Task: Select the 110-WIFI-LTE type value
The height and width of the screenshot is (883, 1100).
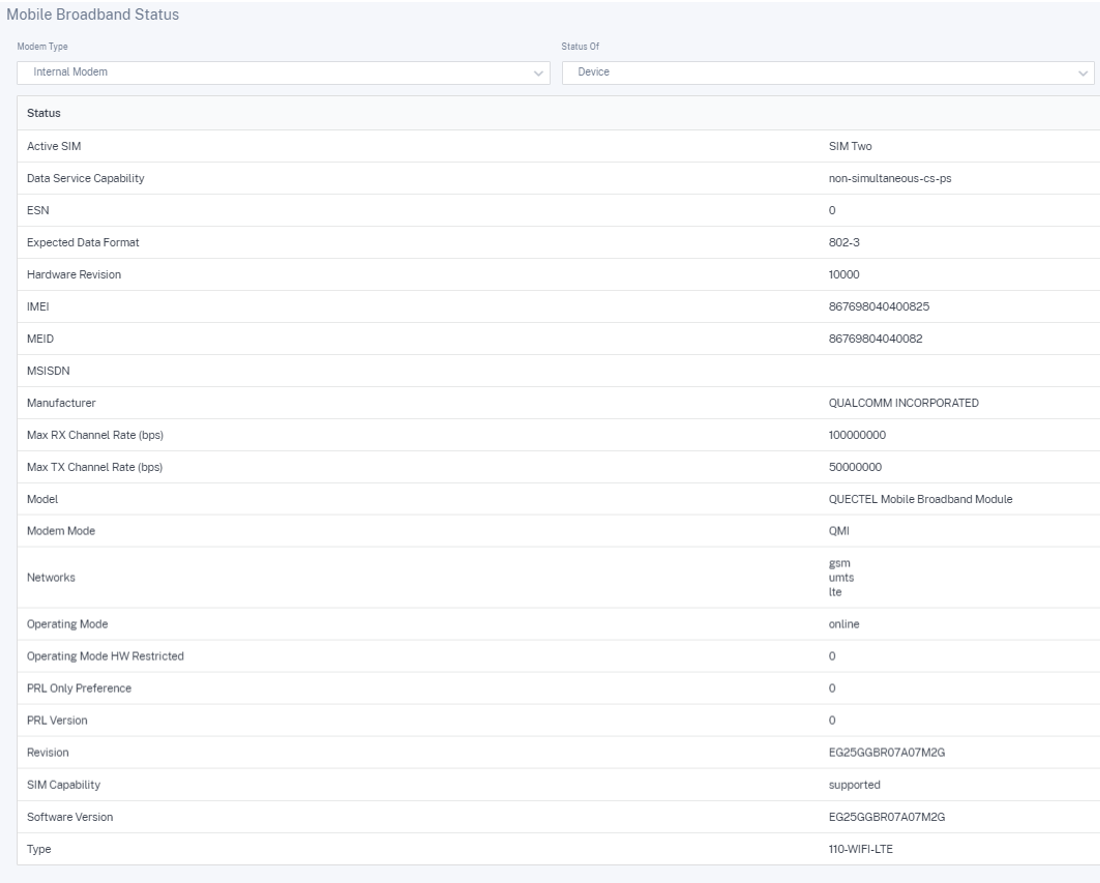Action: 861,849
